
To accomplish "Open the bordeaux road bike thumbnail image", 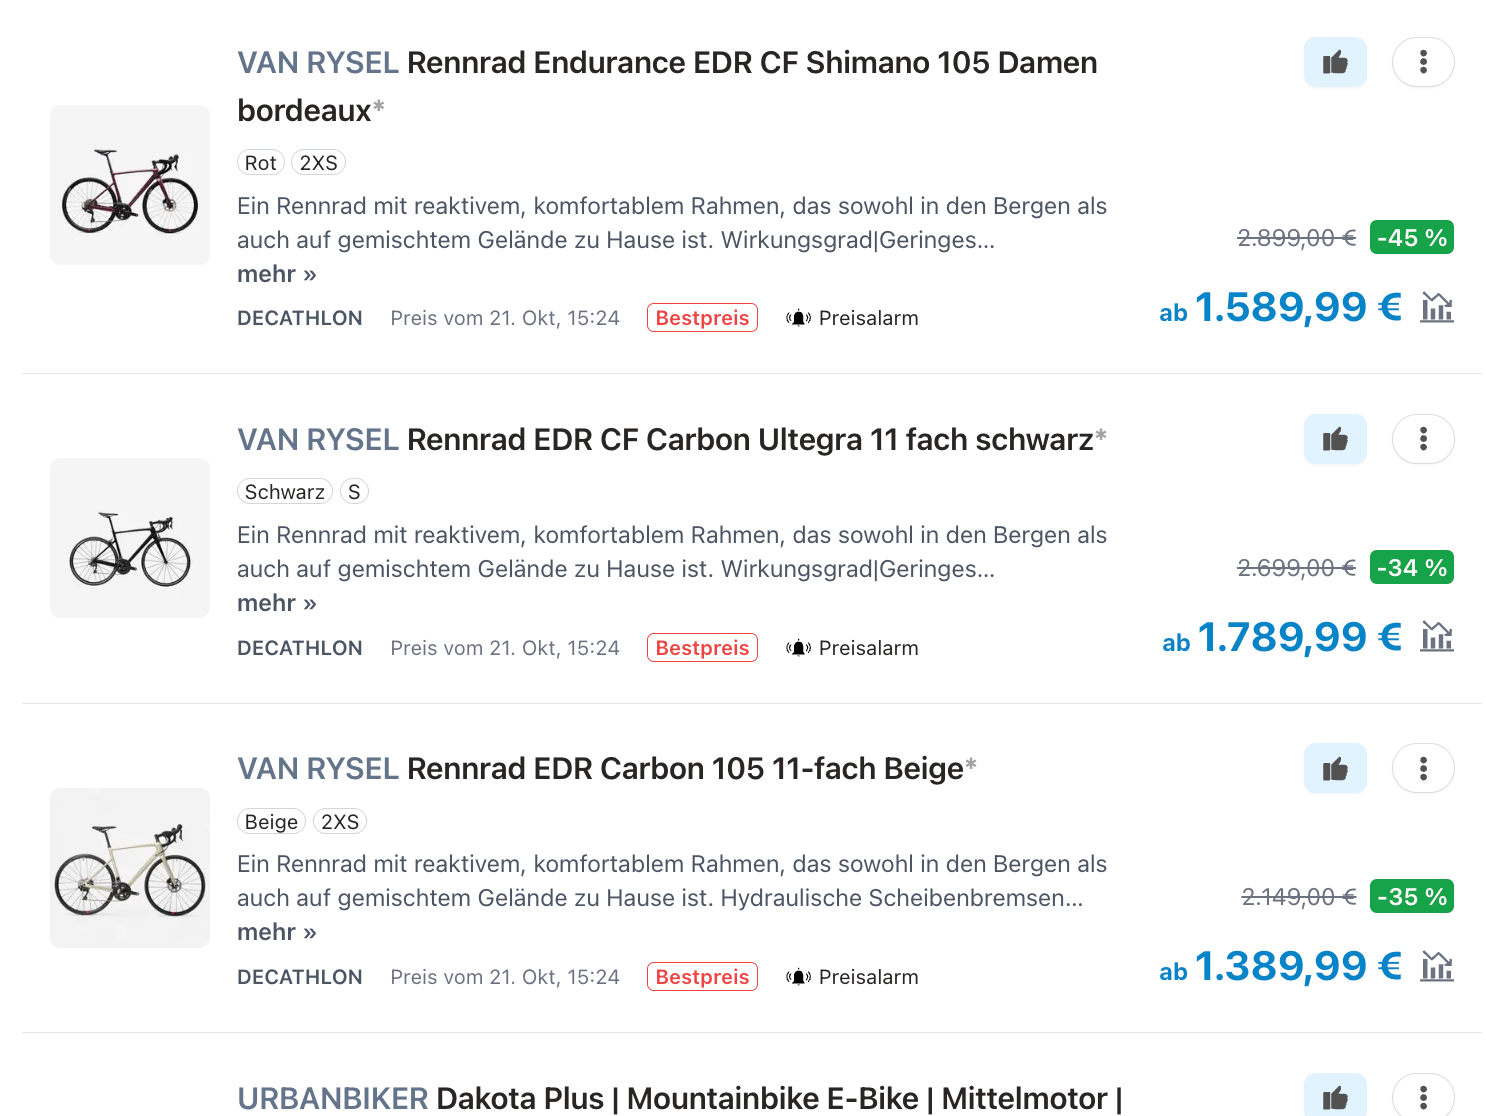I will tap(130, 185).
